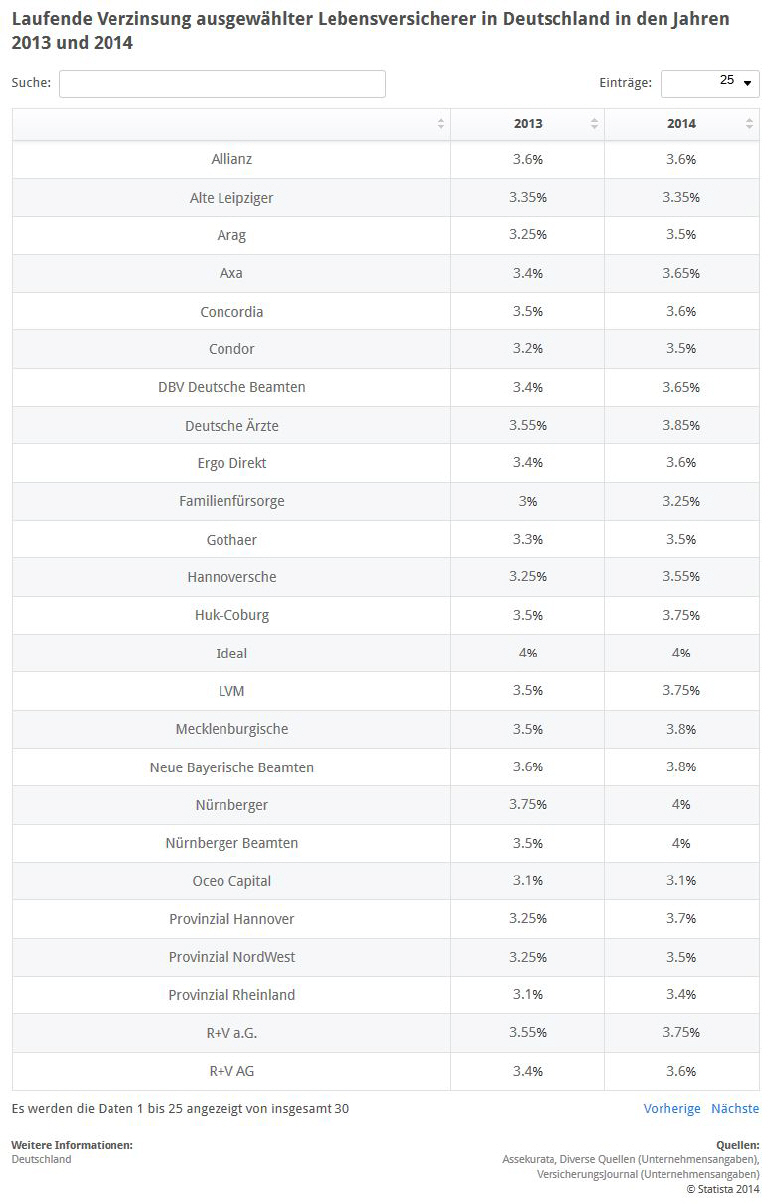The image size is (773, 1204).
Task: Click sort arrows icon in 2013 column
Action: tap(595, 124)
